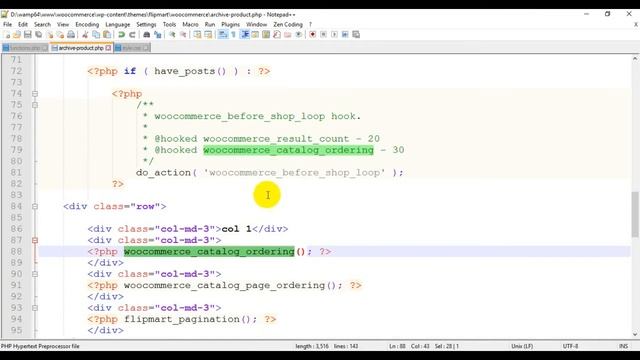Click 'have_posts()' on line 72
The height and width of the screenshot is (360, 640).
pyautogui.click(x=190, y=71)
